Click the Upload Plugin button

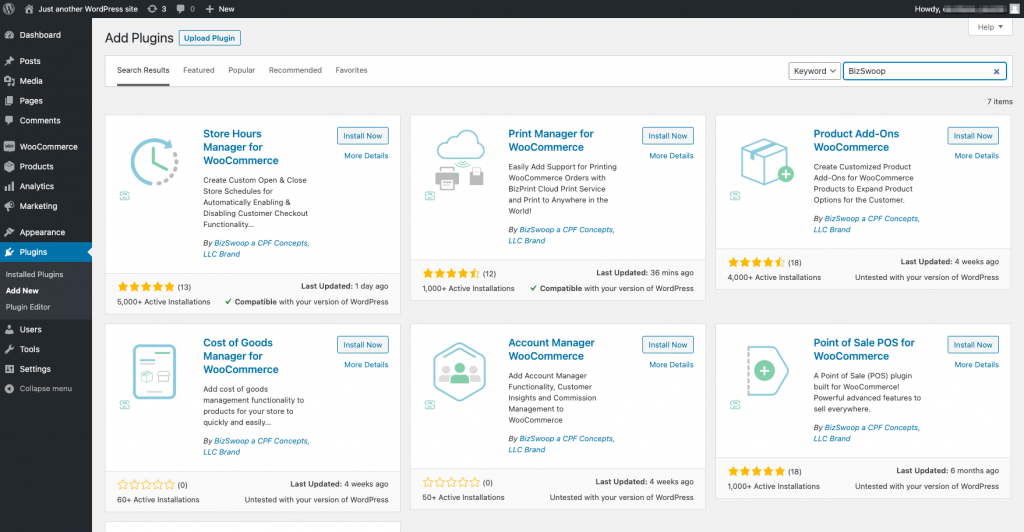tap(210, 38)
